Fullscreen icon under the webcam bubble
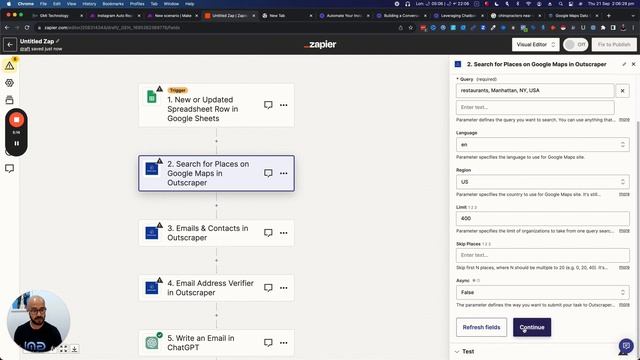This screenshot has height=360, width=640. pos(63,349)
